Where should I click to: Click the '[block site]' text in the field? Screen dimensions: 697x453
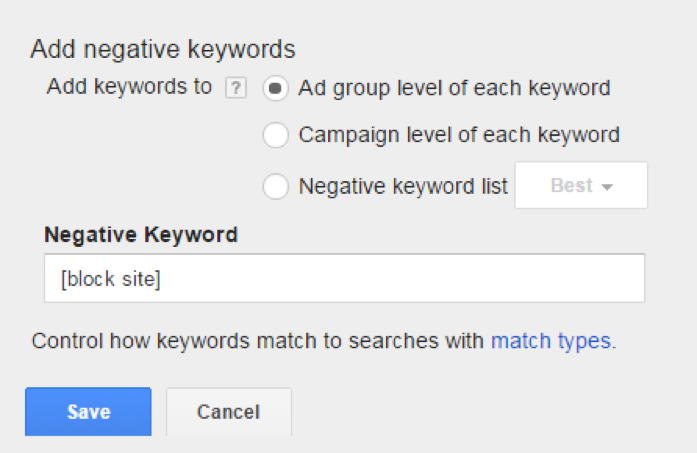coord(110,279)
